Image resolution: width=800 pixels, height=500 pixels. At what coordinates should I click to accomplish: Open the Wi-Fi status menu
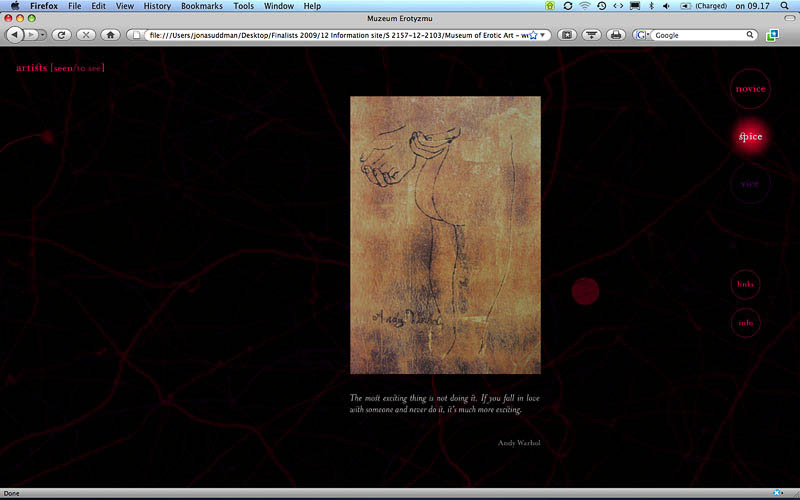[x=585, y=6]
